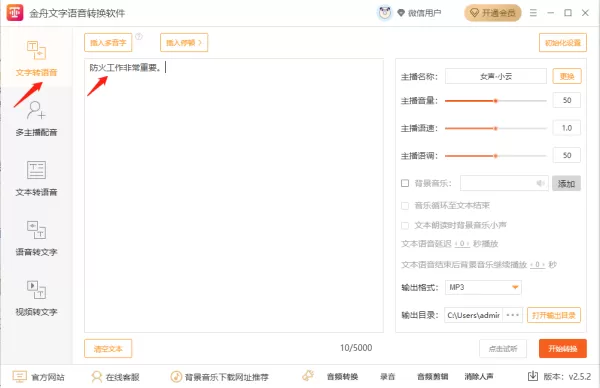Select the 多主播配音 sidebar icon
600x388 pixels.
[x=36, y=110]
